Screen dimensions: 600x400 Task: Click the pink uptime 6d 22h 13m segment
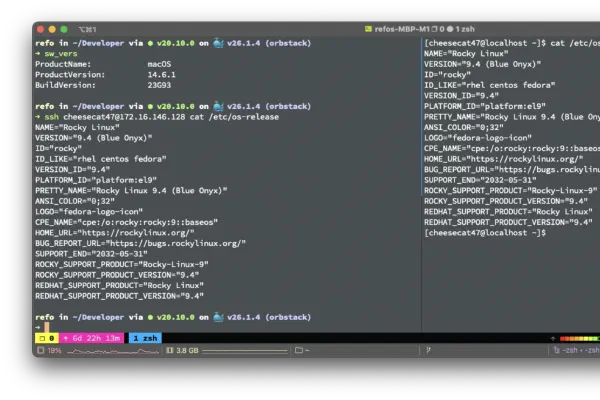pos(92,339)
